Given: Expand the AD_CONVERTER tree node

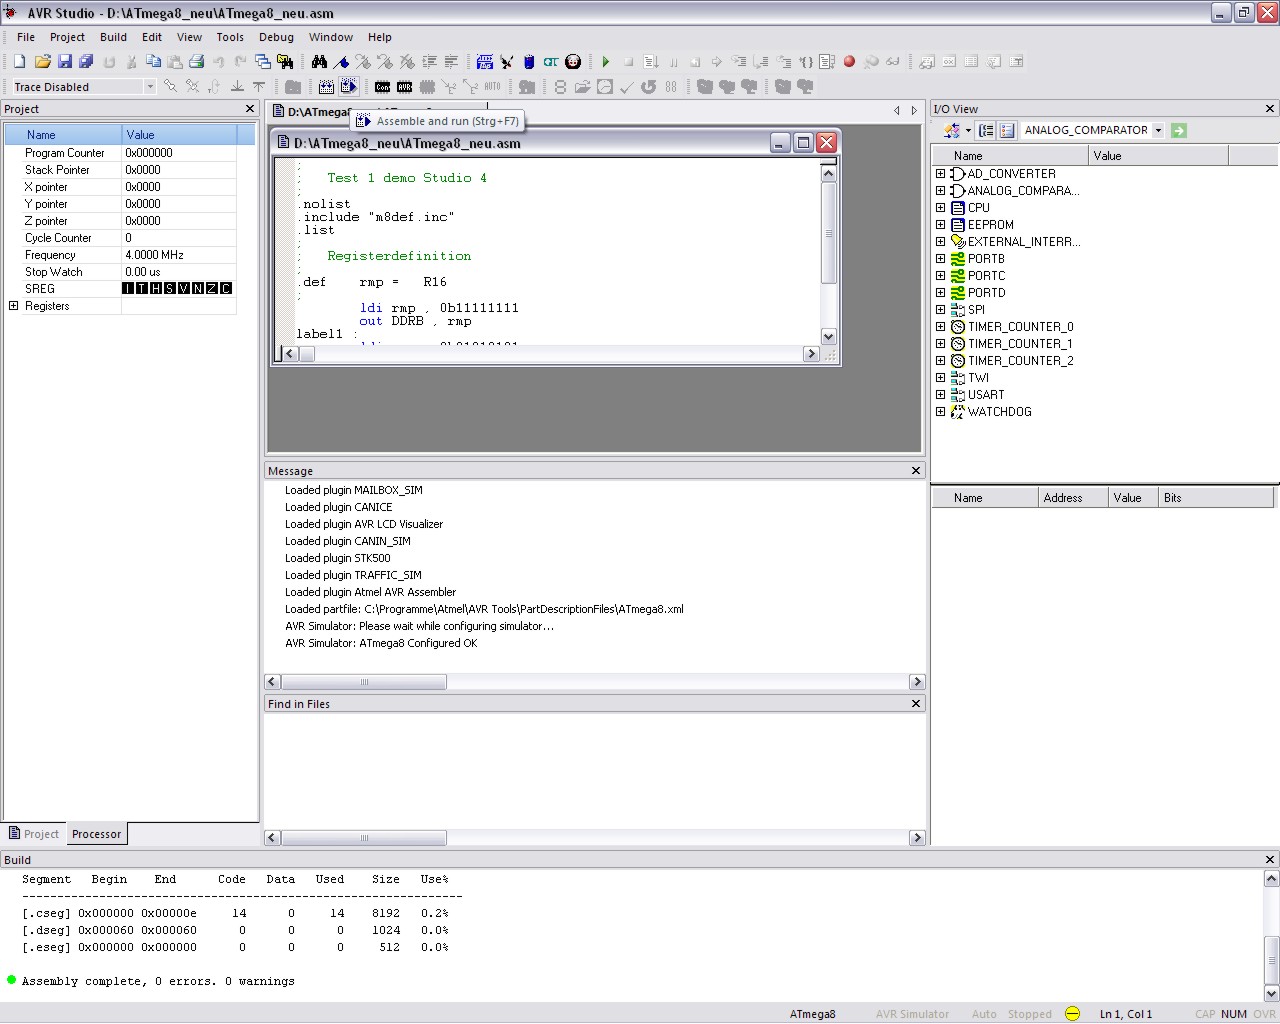Looking at the screenshot, I should coord(940,174).
